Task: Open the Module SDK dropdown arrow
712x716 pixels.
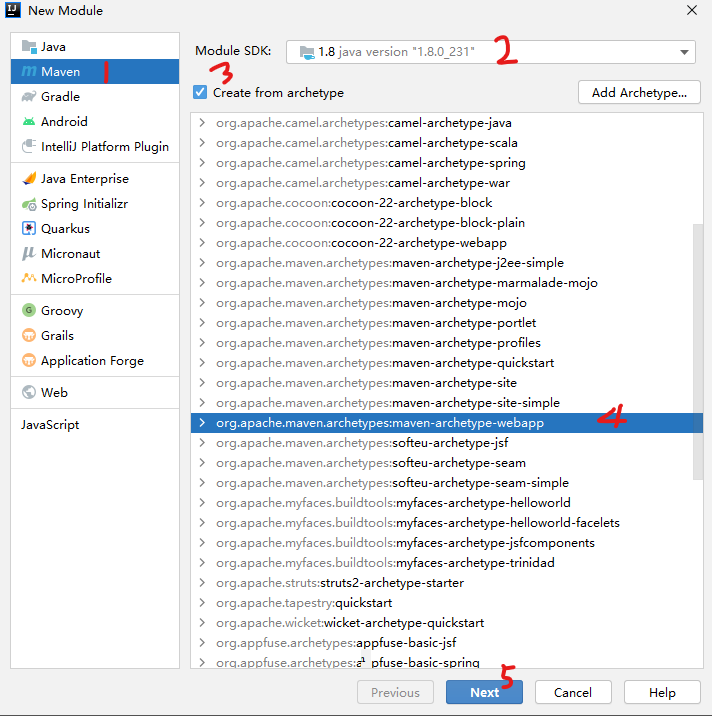Action: click(x=684, y=52)
